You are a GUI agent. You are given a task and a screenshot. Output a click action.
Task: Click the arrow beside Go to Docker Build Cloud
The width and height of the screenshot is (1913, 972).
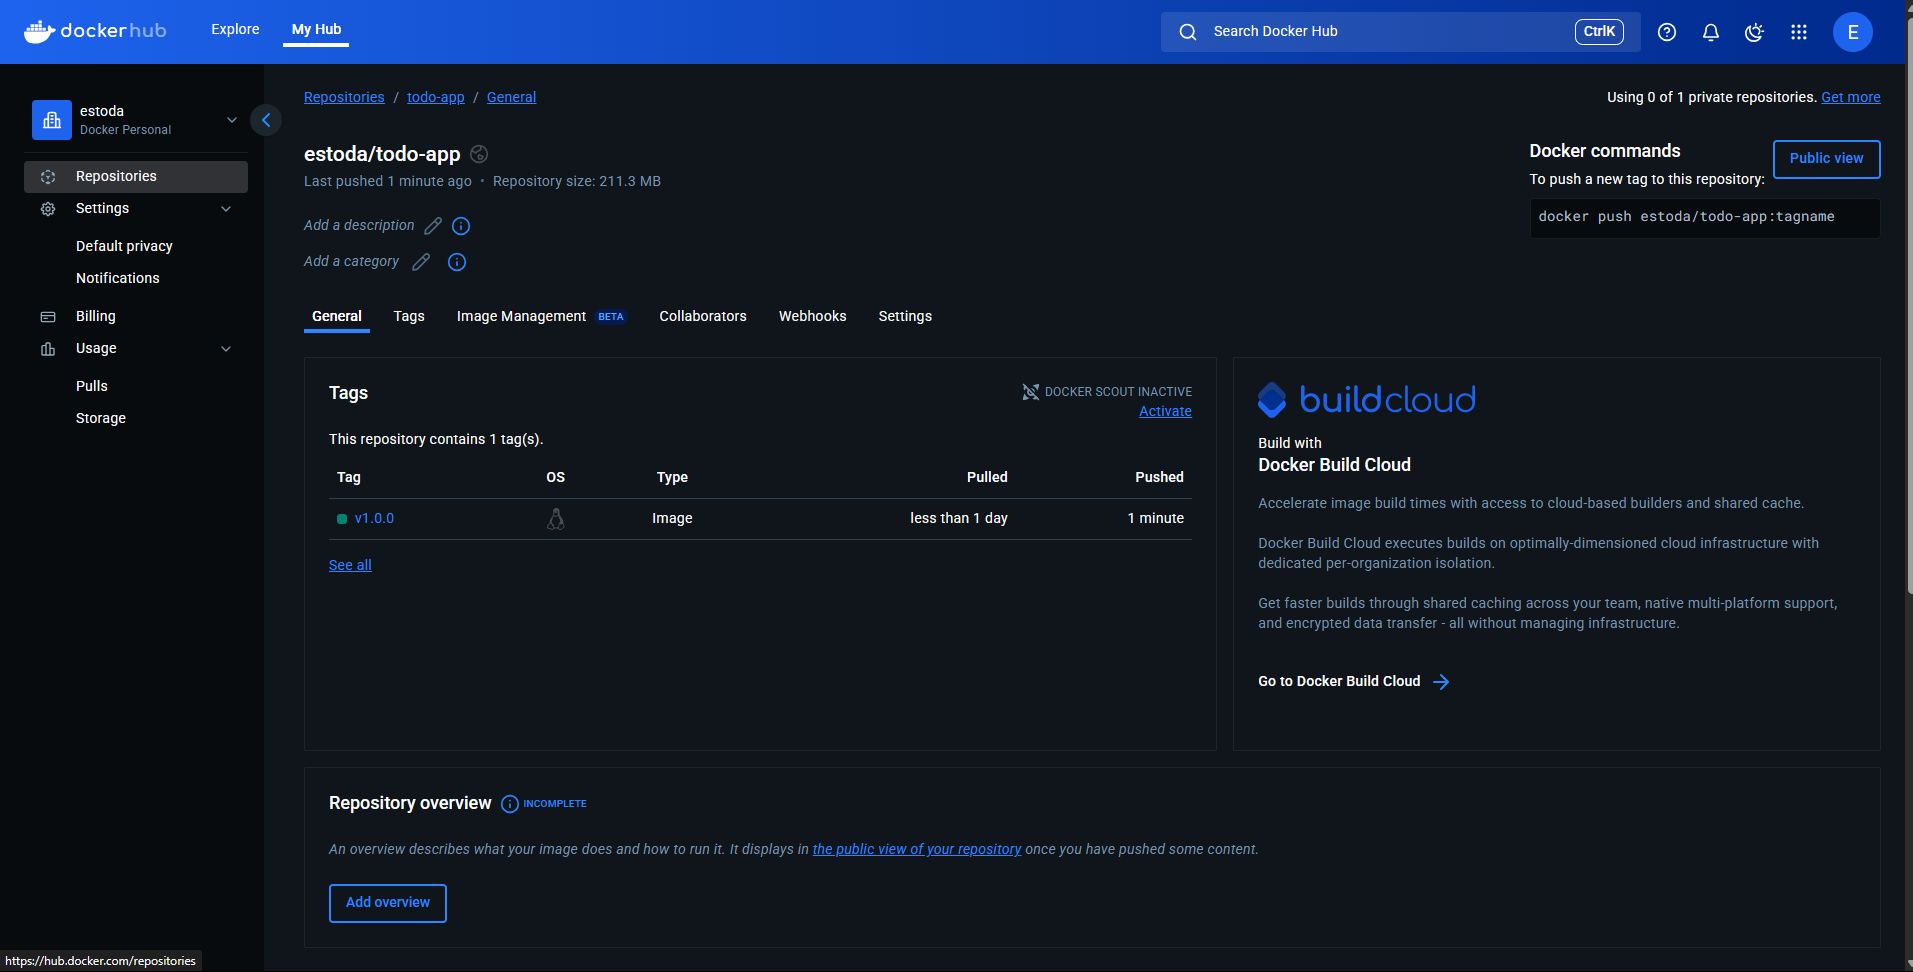point(1441,682)
